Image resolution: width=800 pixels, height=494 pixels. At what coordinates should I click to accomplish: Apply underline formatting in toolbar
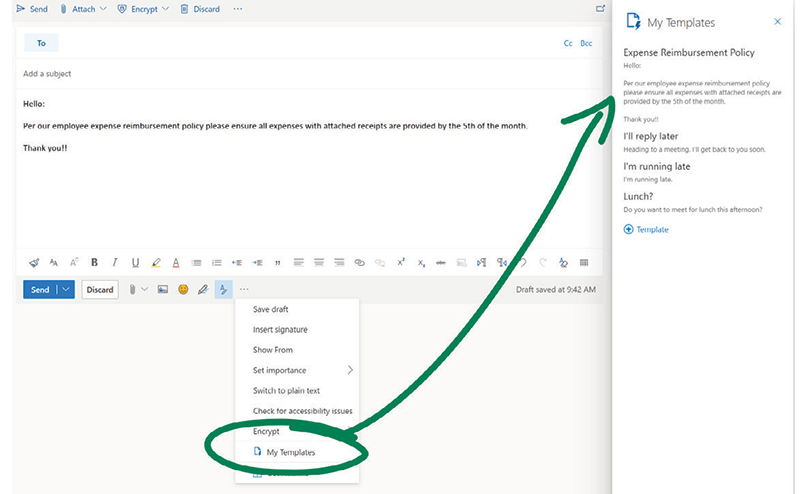coord(135,263)
